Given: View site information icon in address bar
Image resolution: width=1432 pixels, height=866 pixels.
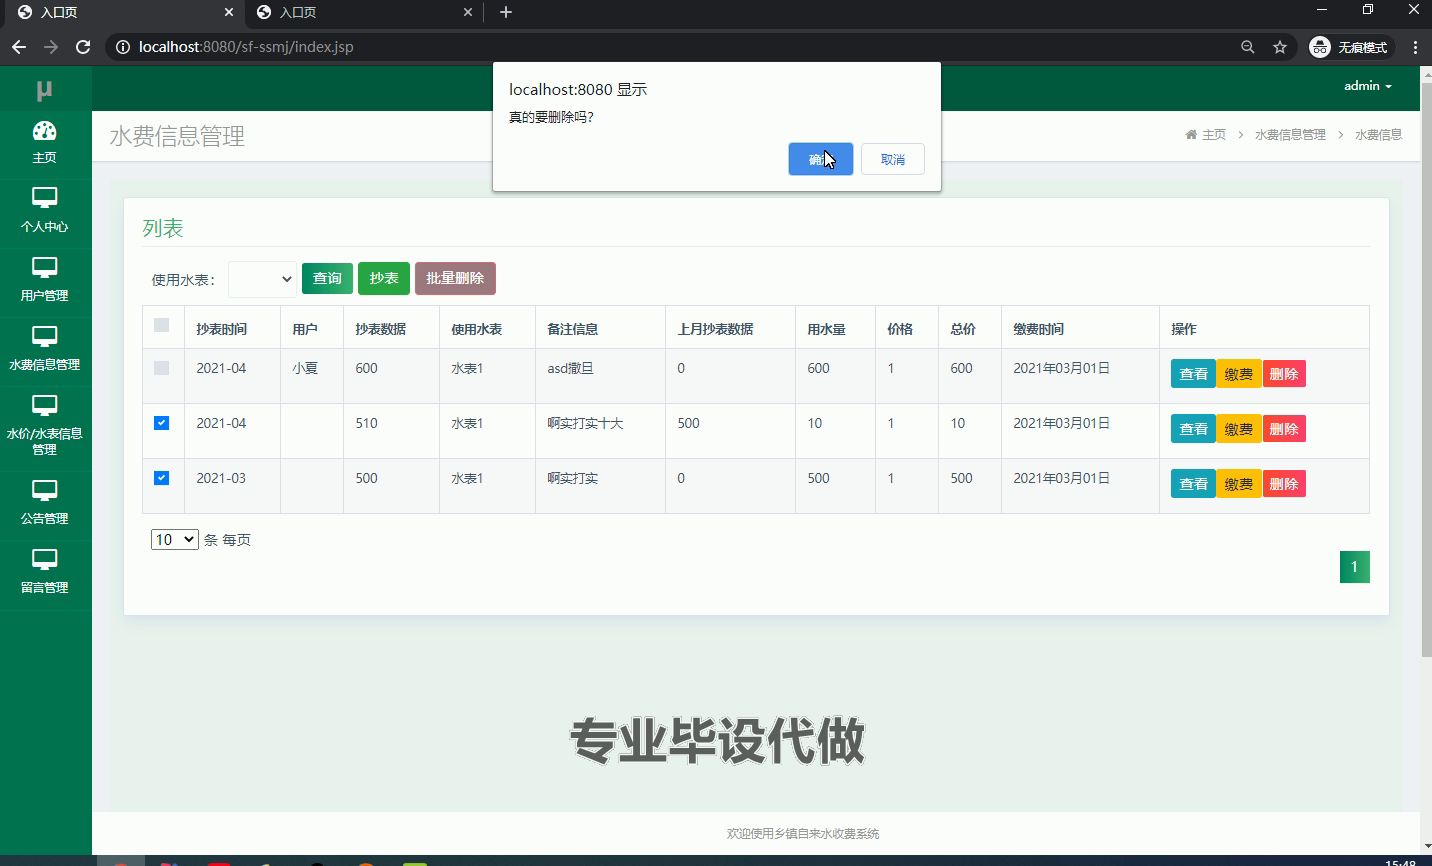Looking at the screenshot, I should [122, 47].
